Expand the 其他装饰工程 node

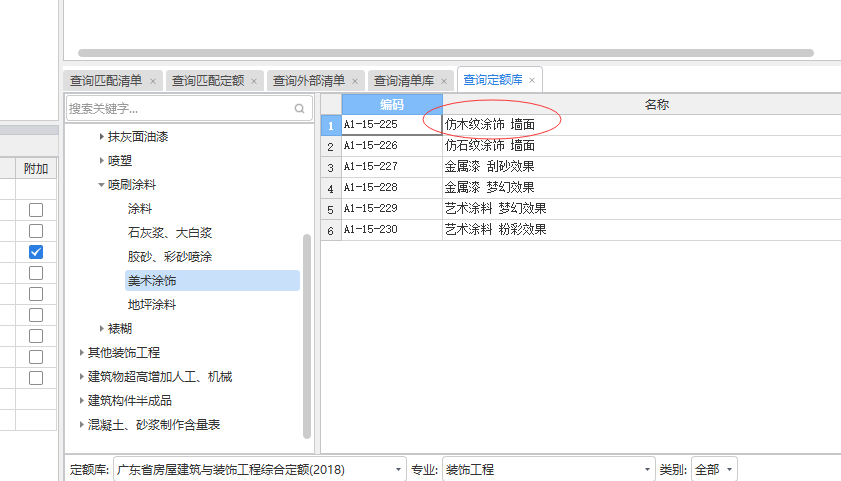pos(82,352)
